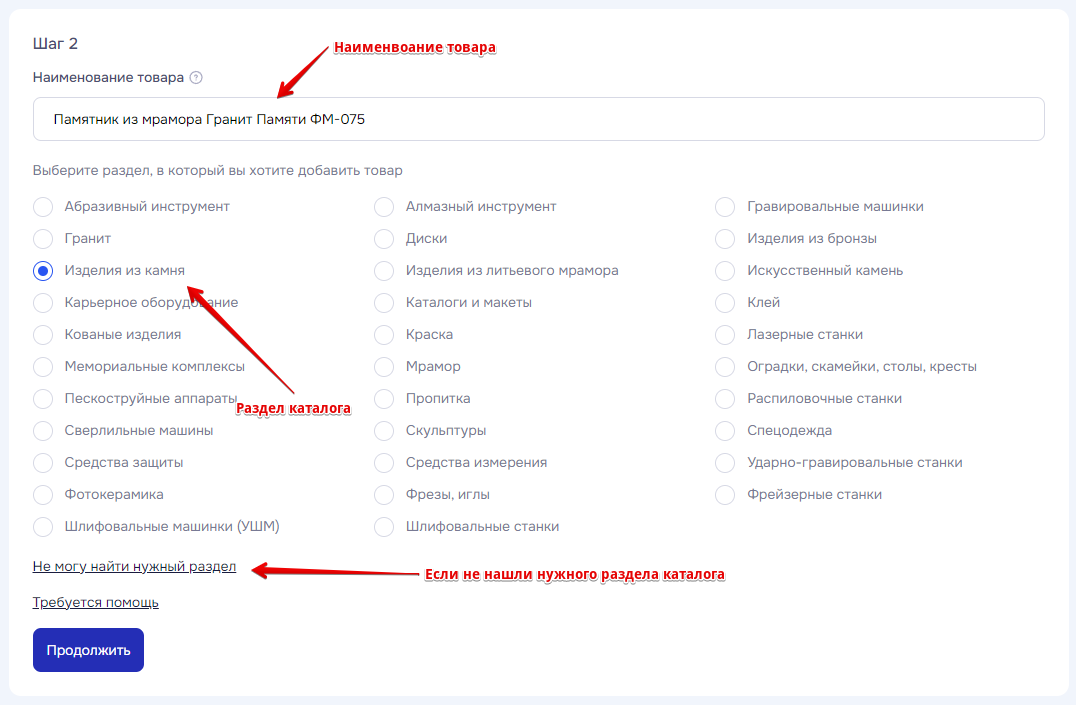The image size is (1076, 705).
Task: Select Шлифовальные машинки (УШМ) radio button
Action: pos(43,527)
